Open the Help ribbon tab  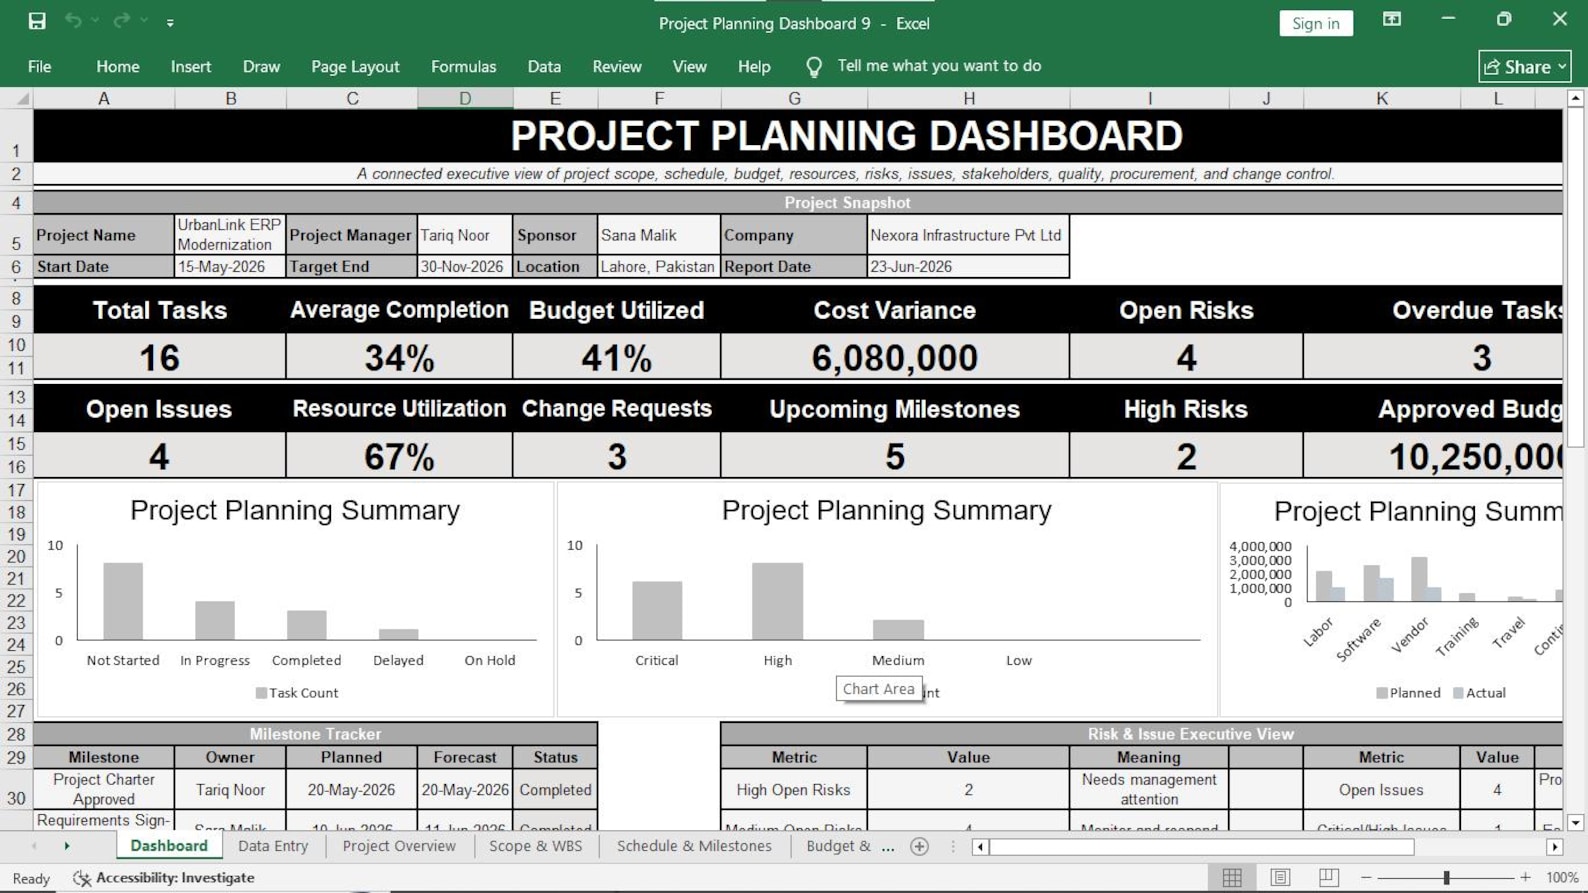[x=754, y=67]
